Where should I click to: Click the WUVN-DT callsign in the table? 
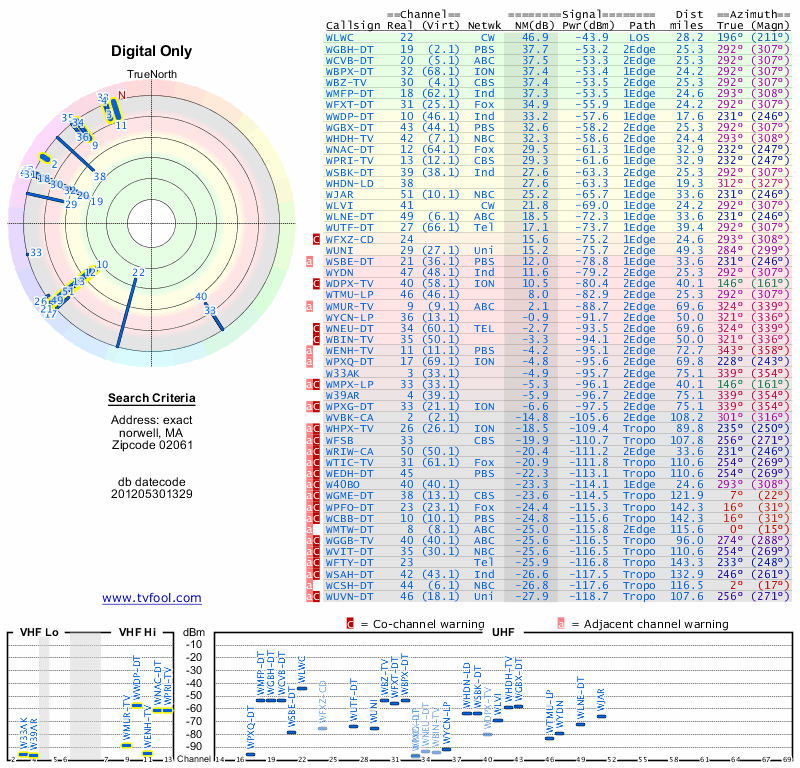tap(349, 596)
